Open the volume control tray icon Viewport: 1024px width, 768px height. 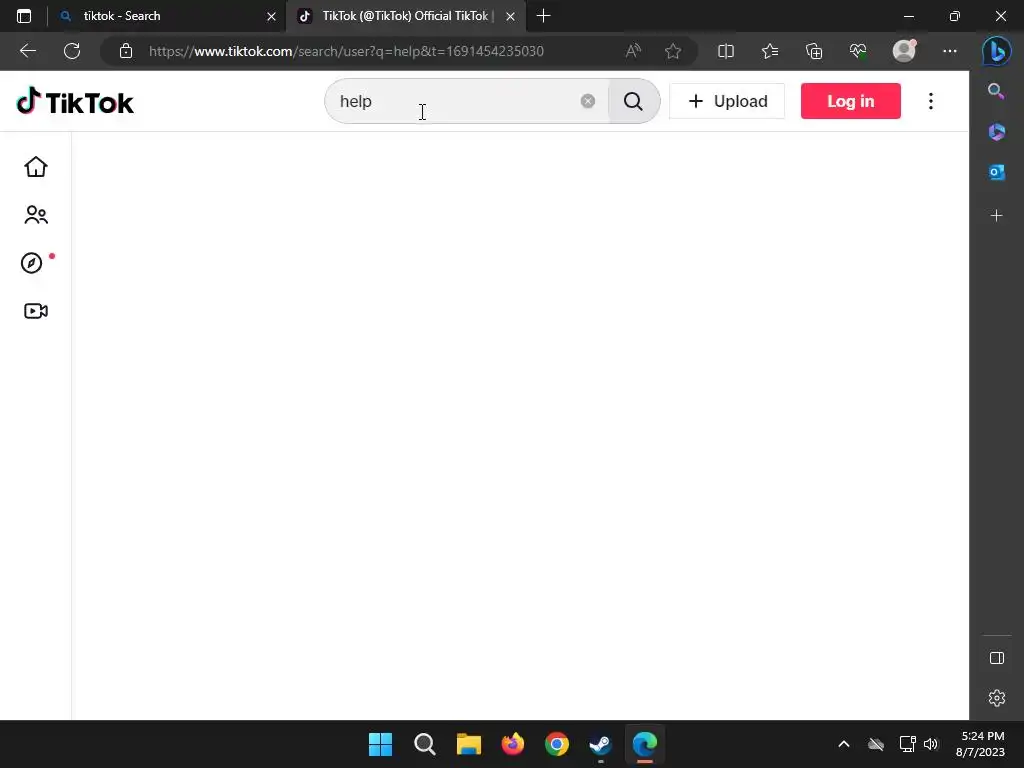(x=931, y=744)
